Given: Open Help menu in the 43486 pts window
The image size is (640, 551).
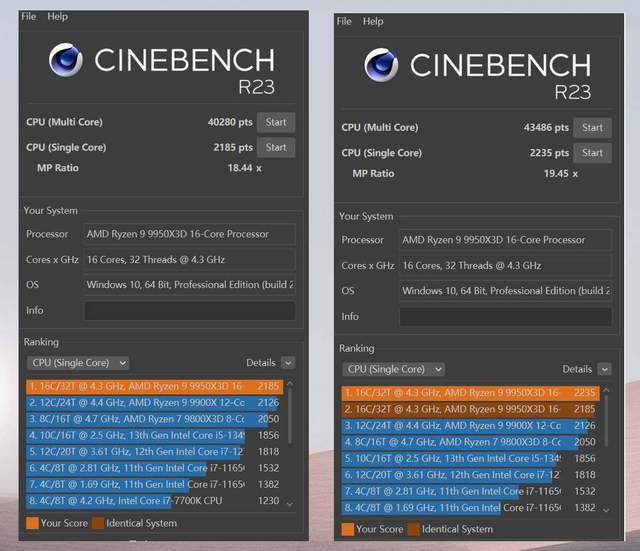Looking at the screenshot, I should tap(373, 21).
